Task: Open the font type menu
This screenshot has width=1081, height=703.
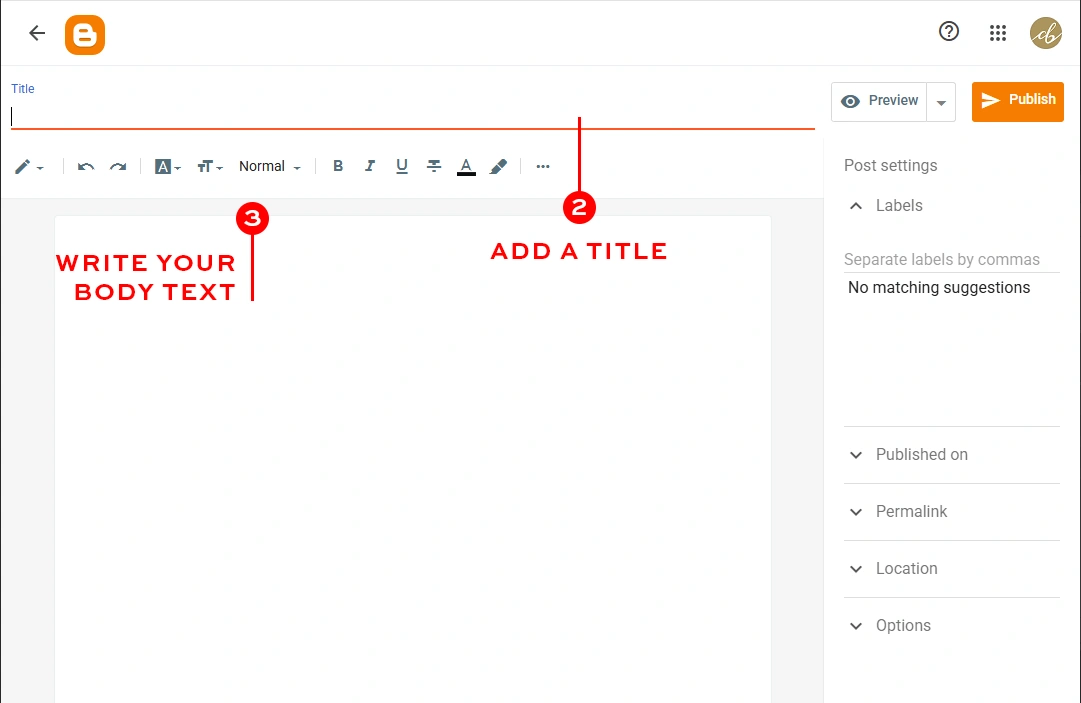Action: point(168,167)
